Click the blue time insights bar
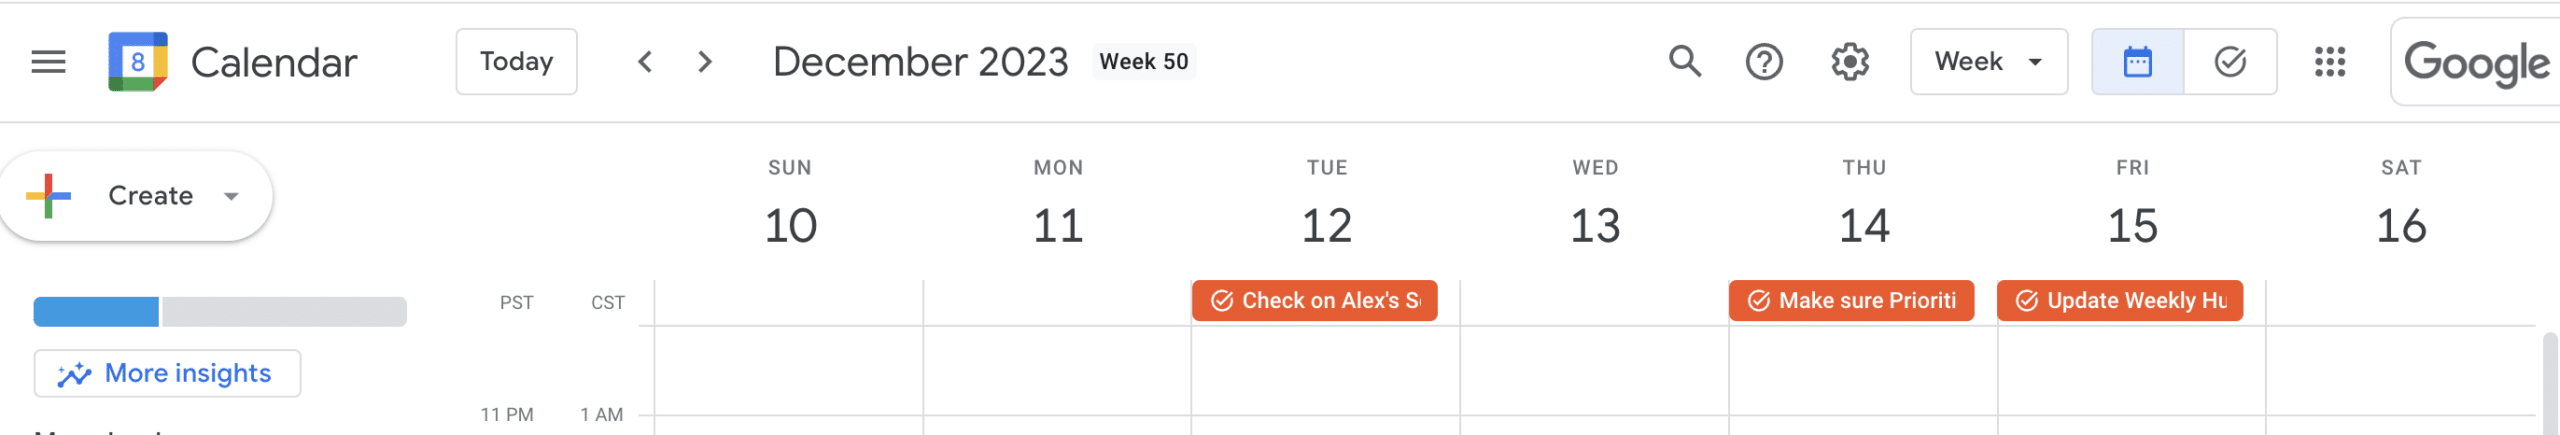 pyautogui.click(x=96, y=312)
